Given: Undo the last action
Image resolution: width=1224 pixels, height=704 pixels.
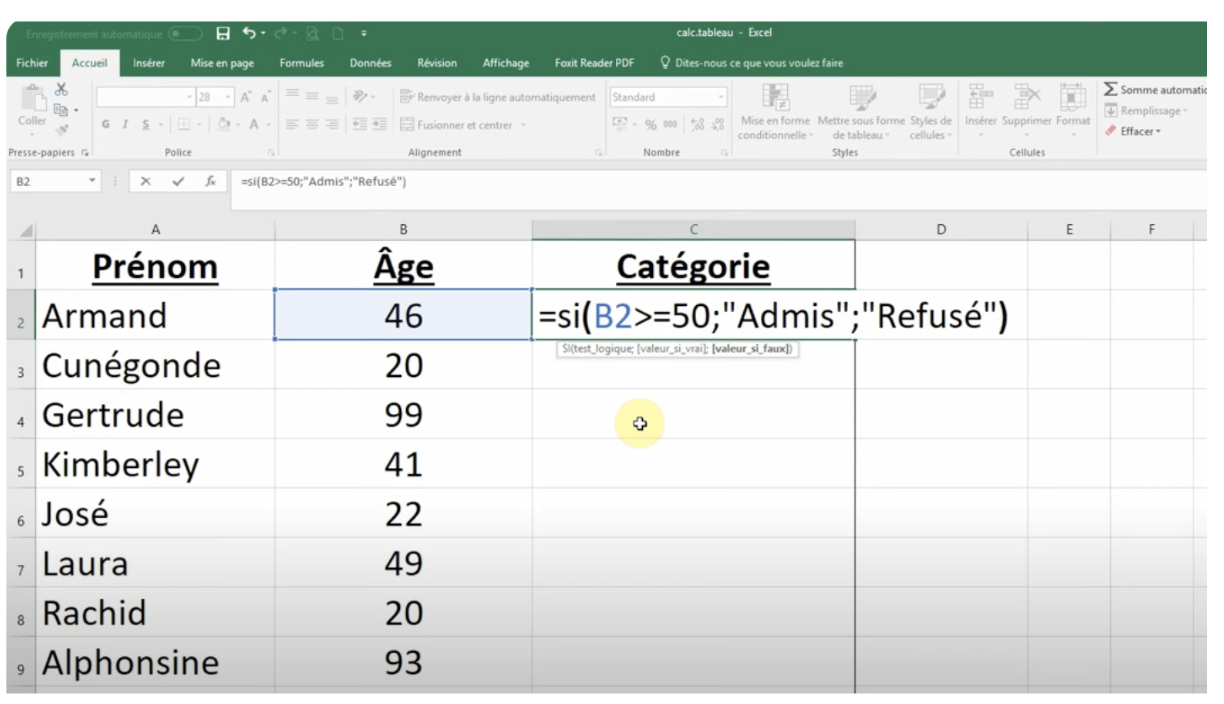Looking at the screenshot, I should tap(249, 33).
